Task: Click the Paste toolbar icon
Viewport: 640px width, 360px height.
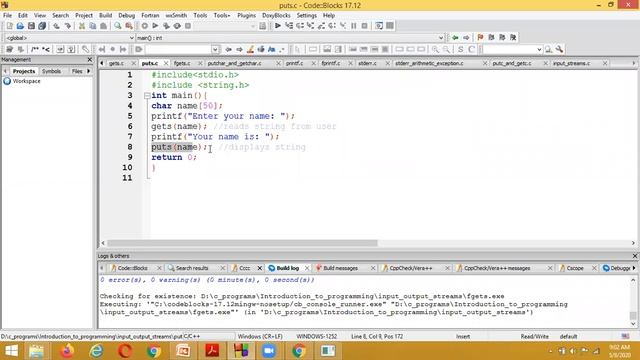Action: (103, 26)
